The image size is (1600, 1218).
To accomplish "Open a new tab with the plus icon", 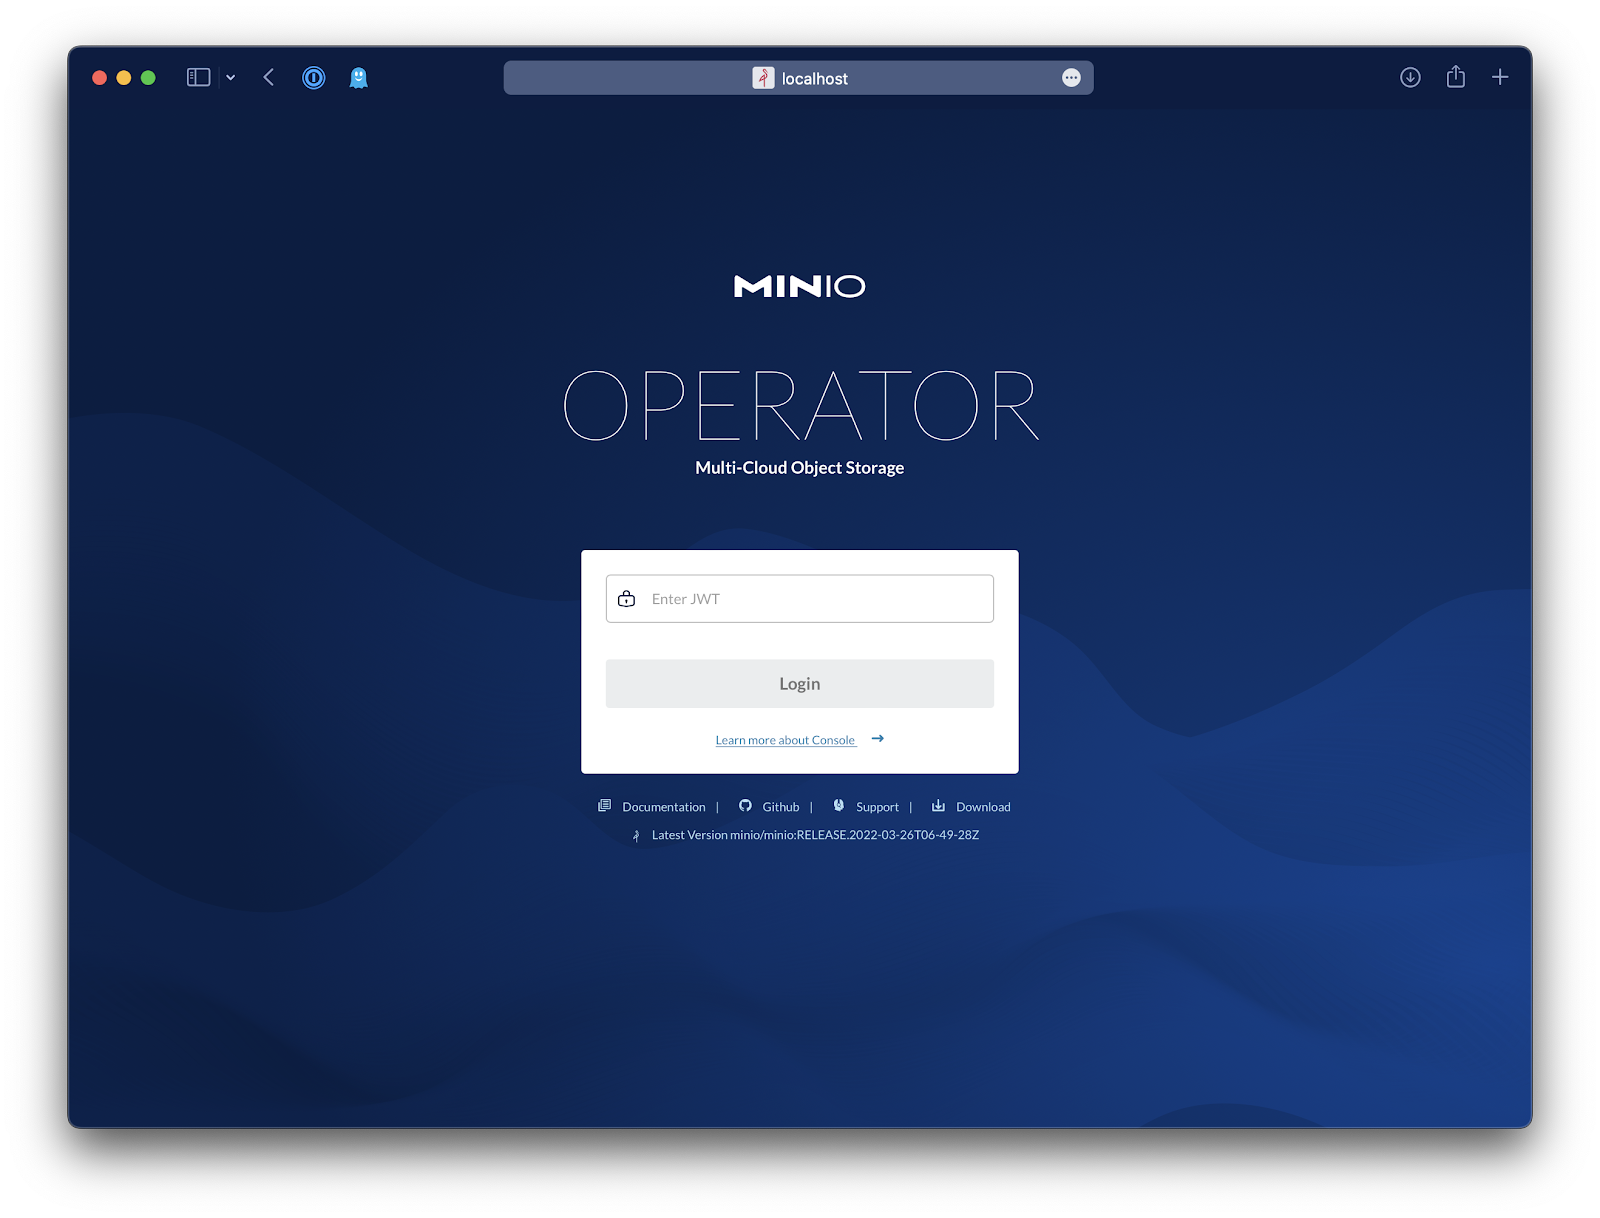I will (1500, 78).
